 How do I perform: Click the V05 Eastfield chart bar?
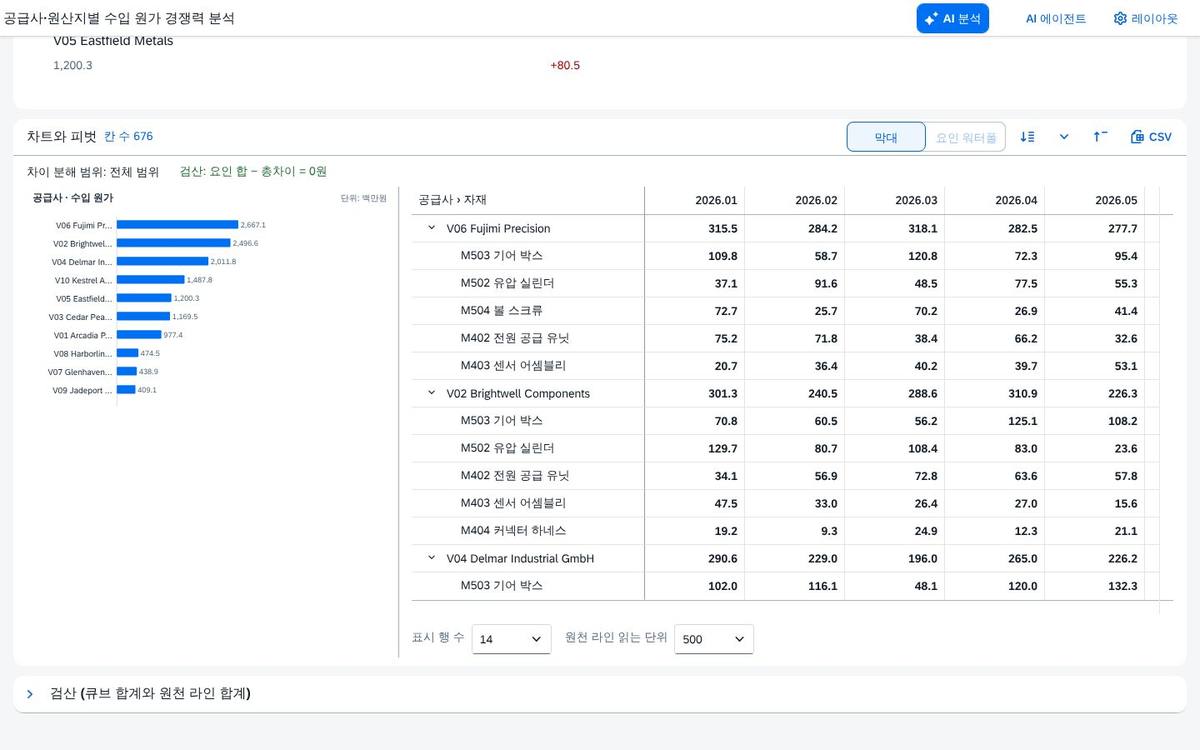144,298
